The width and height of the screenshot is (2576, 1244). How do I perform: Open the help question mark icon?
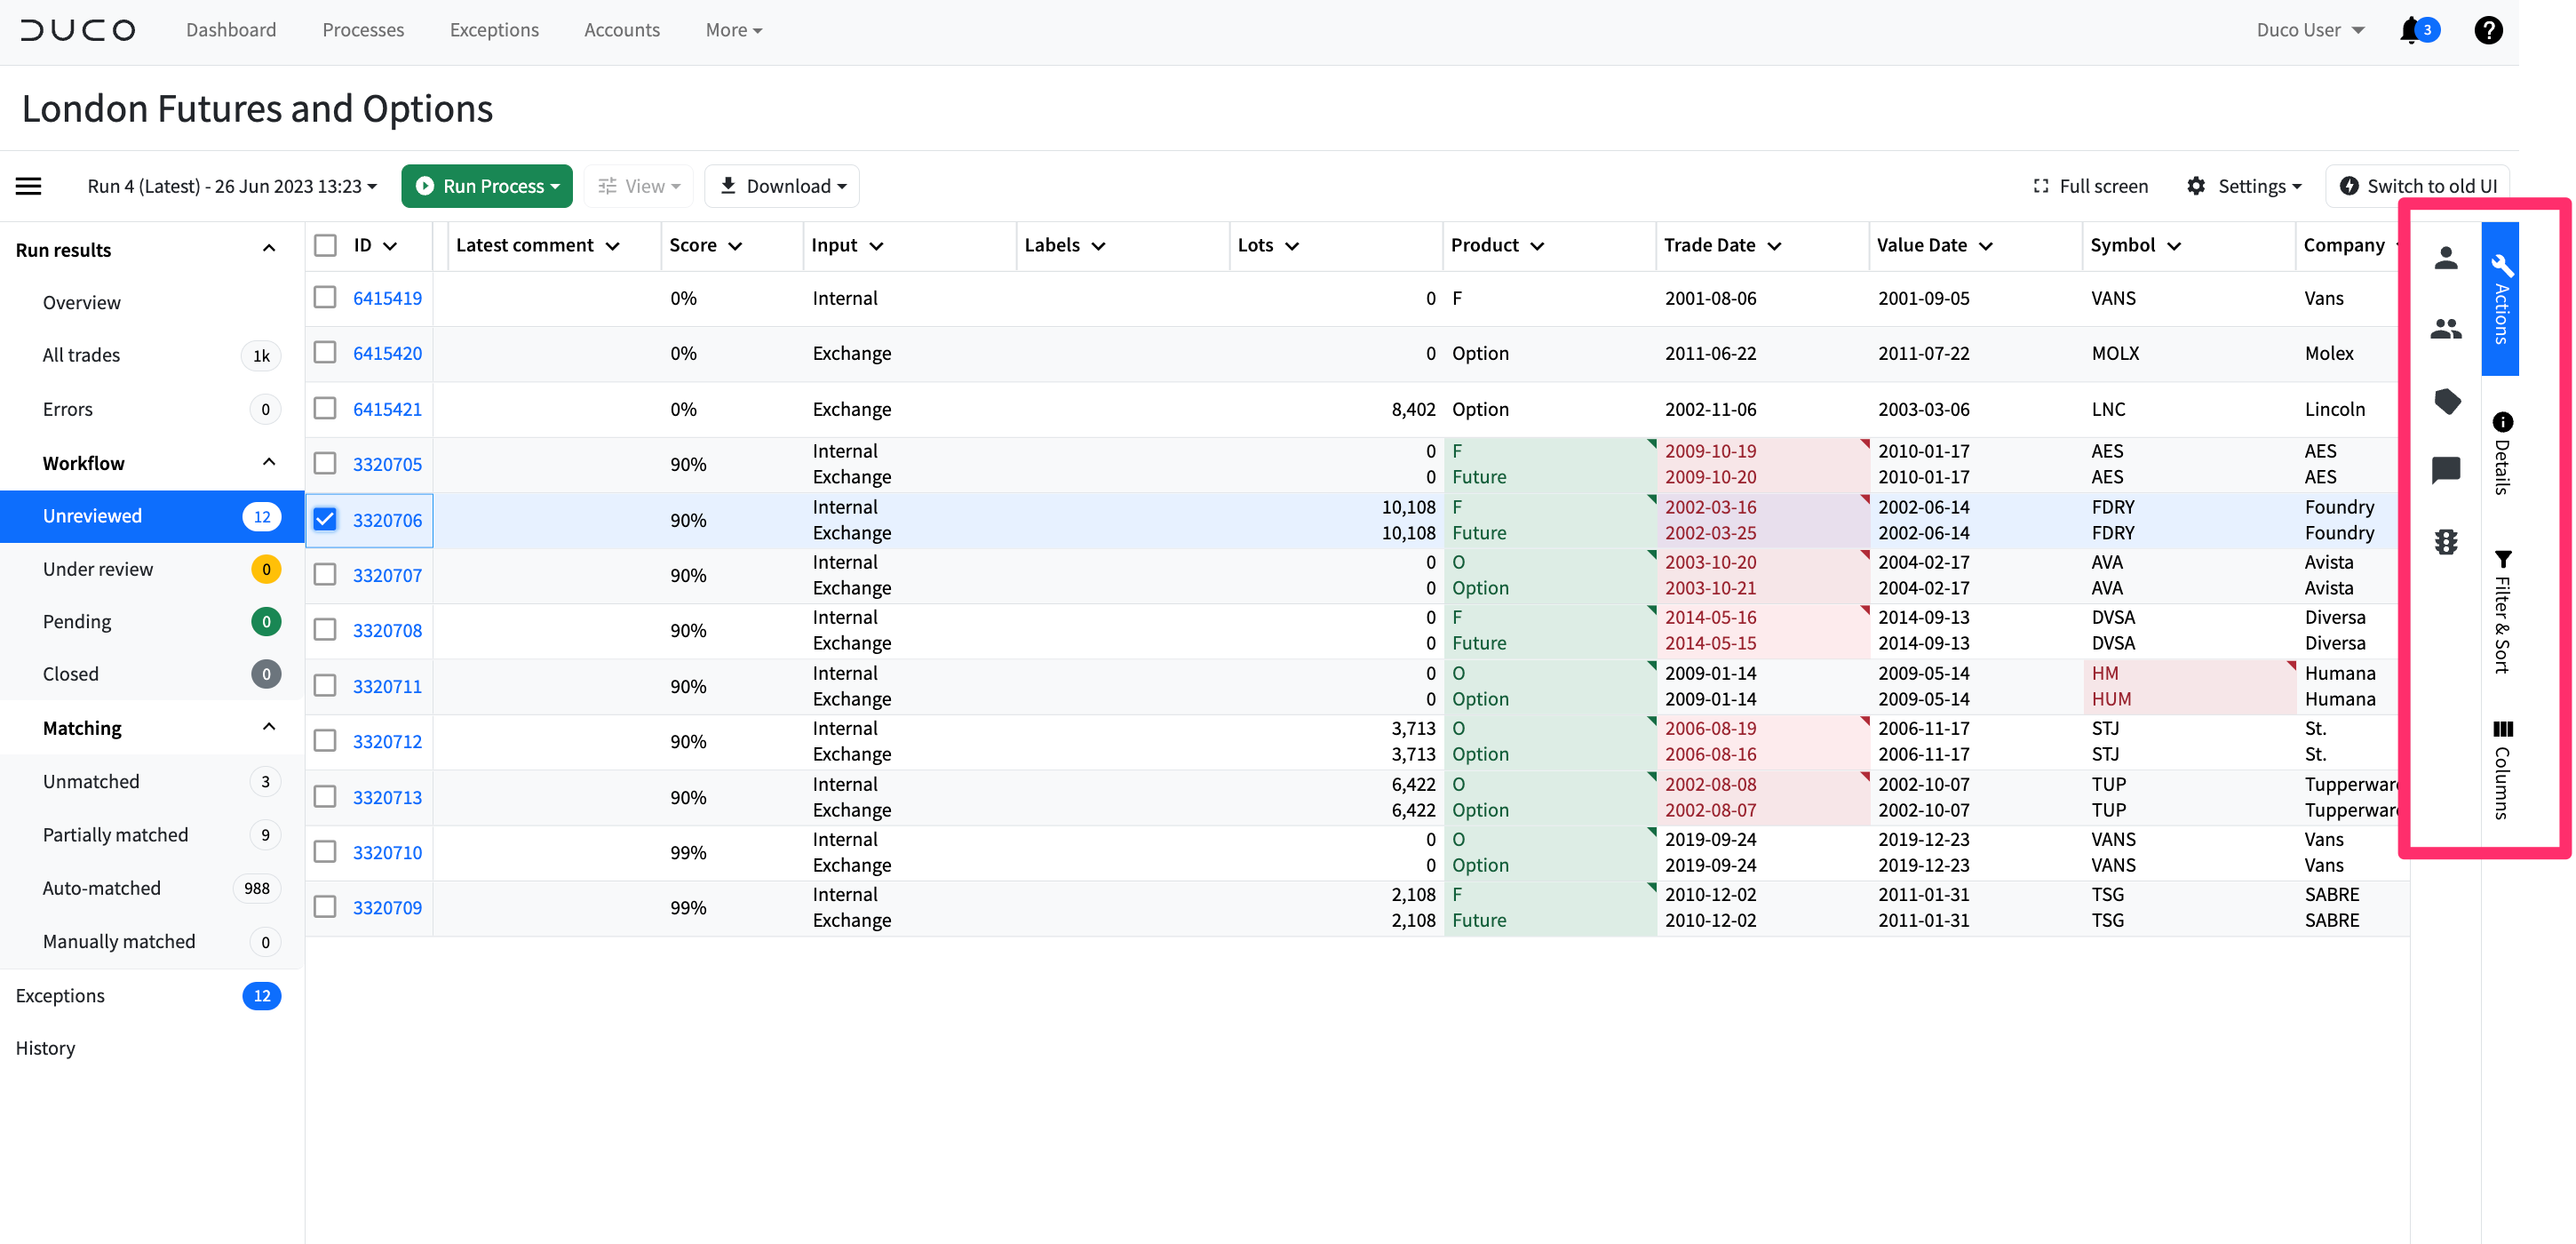click(x=2489, y=30)
